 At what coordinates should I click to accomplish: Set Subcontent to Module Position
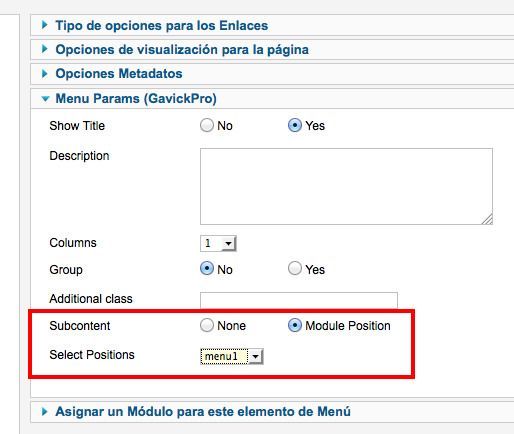295,325
